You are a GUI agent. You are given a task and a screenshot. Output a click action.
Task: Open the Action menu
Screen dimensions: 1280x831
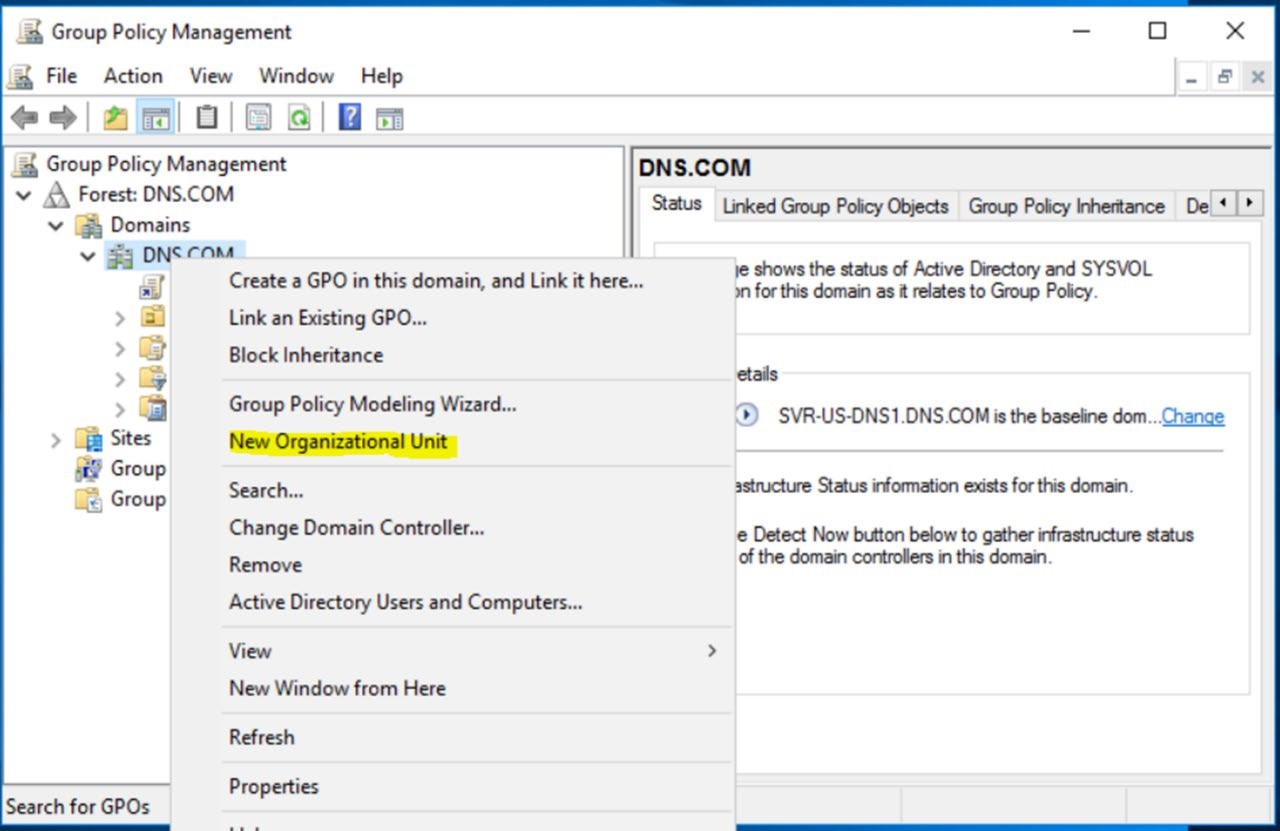tap(133, 76)
